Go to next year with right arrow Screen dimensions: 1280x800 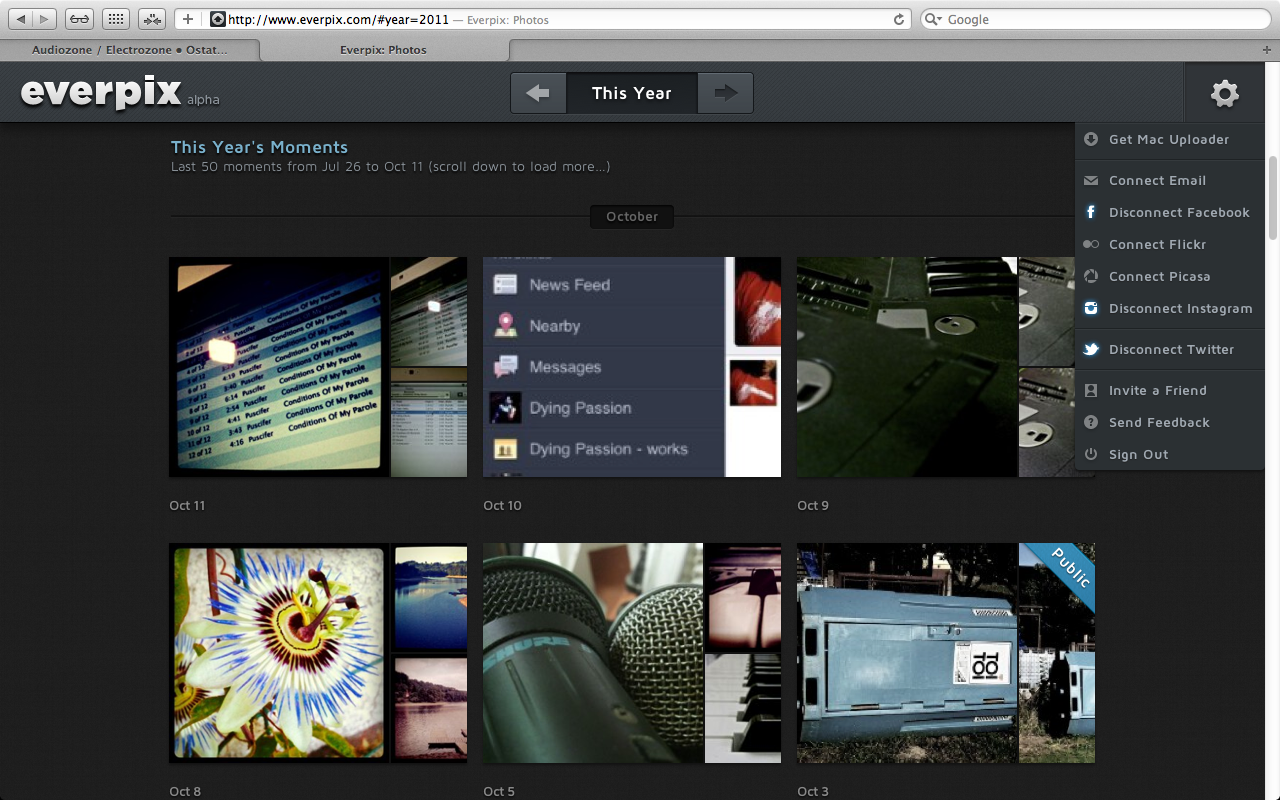click(x=725, y=93)
